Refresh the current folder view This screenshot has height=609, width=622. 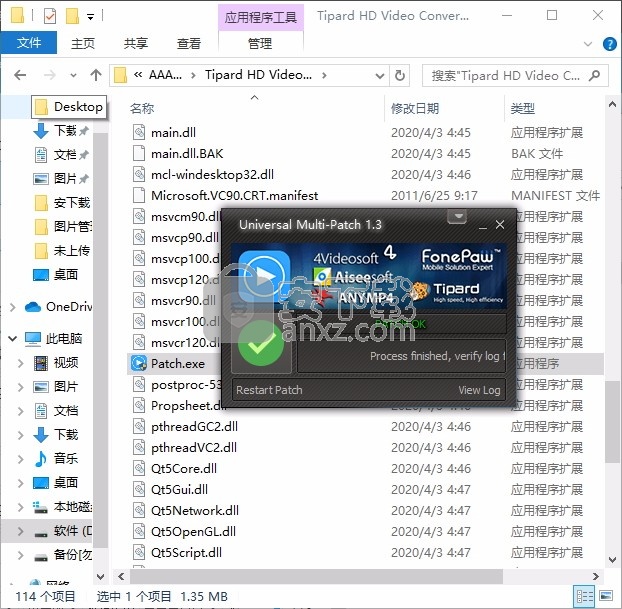click(x=400, y=75)
